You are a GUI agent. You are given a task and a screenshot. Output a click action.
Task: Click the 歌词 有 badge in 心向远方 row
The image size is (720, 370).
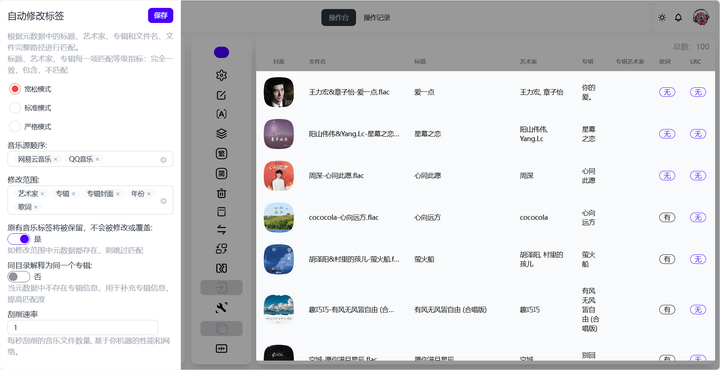[667, 217]
